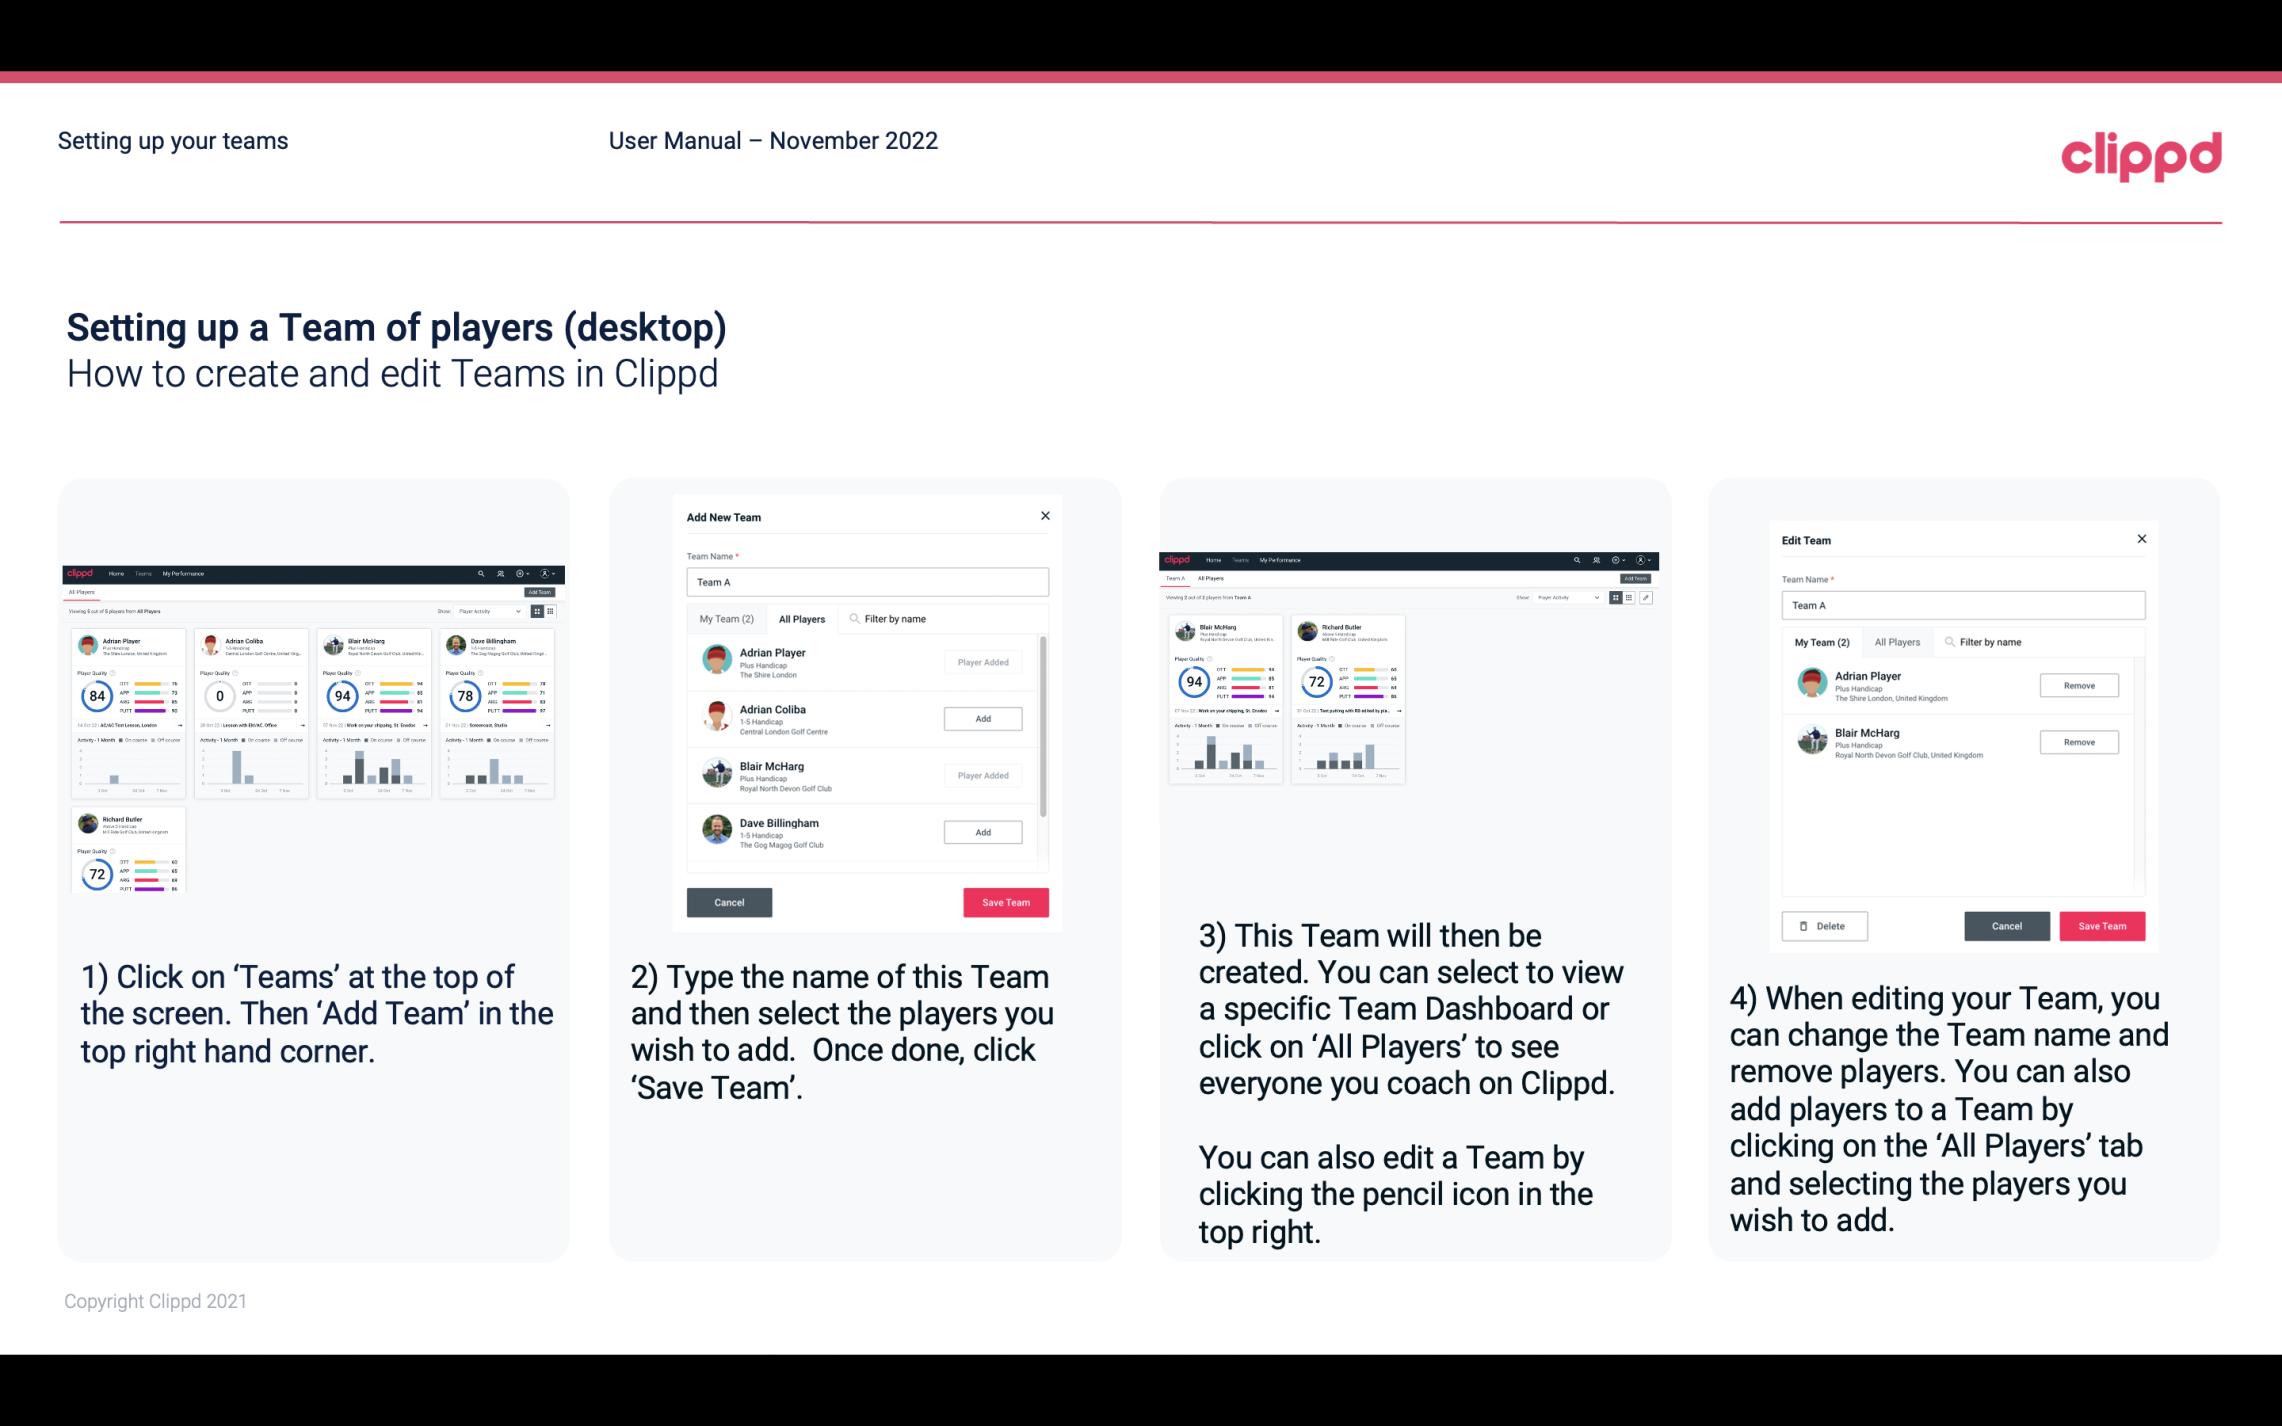Click 'Cancel' button in Edit Team dialog

click(2008, 925)
